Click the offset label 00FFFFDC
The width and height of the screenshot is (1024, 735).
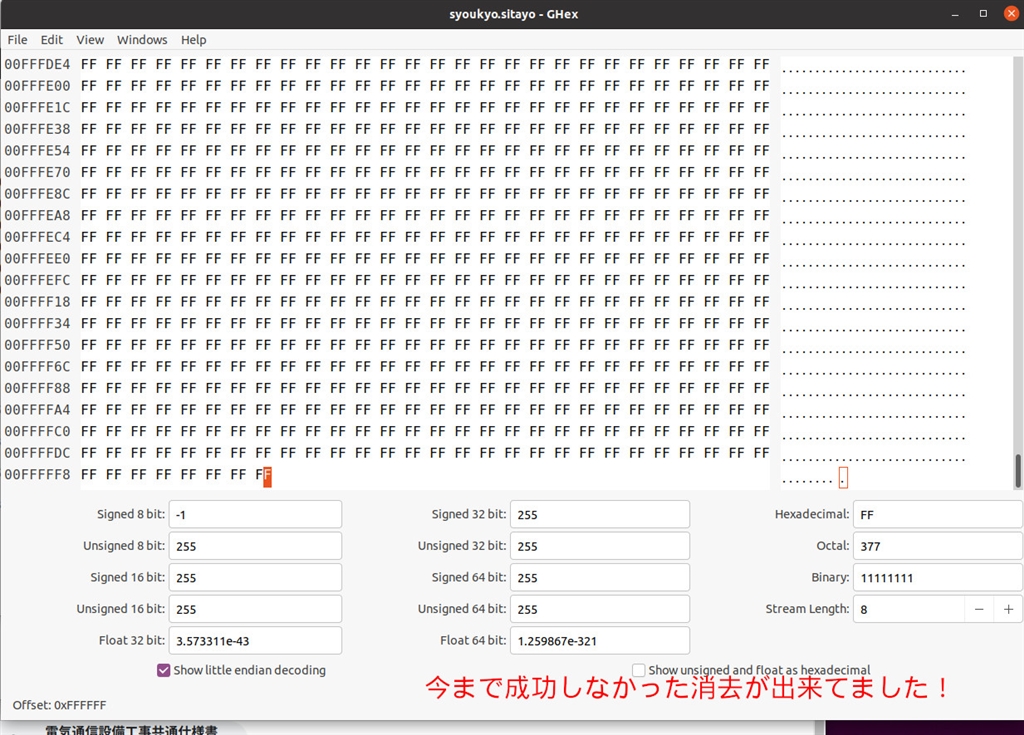point(37,453)
